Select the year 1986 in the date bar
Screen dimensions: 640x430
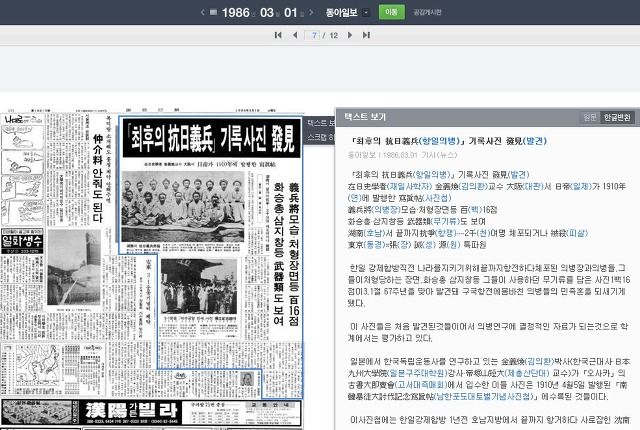click(236, 12)
